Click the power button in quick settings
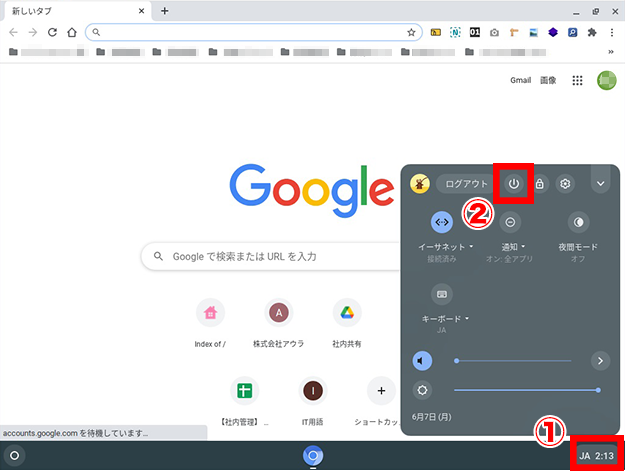The width and height of the screenshot is (625, 471). click(513, 184)
